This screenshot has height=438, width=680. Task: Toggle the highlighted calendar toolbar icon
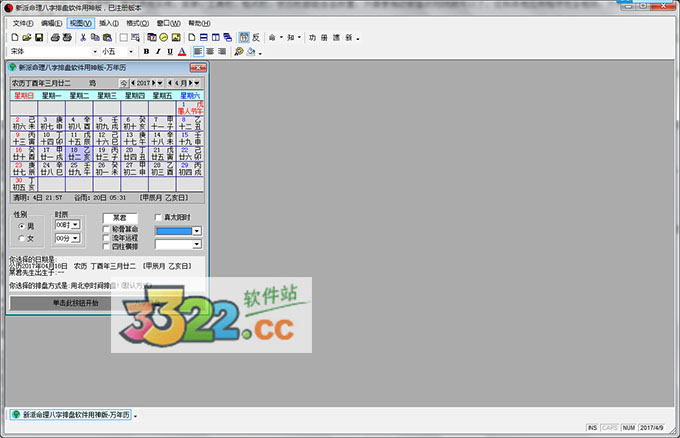244,38
